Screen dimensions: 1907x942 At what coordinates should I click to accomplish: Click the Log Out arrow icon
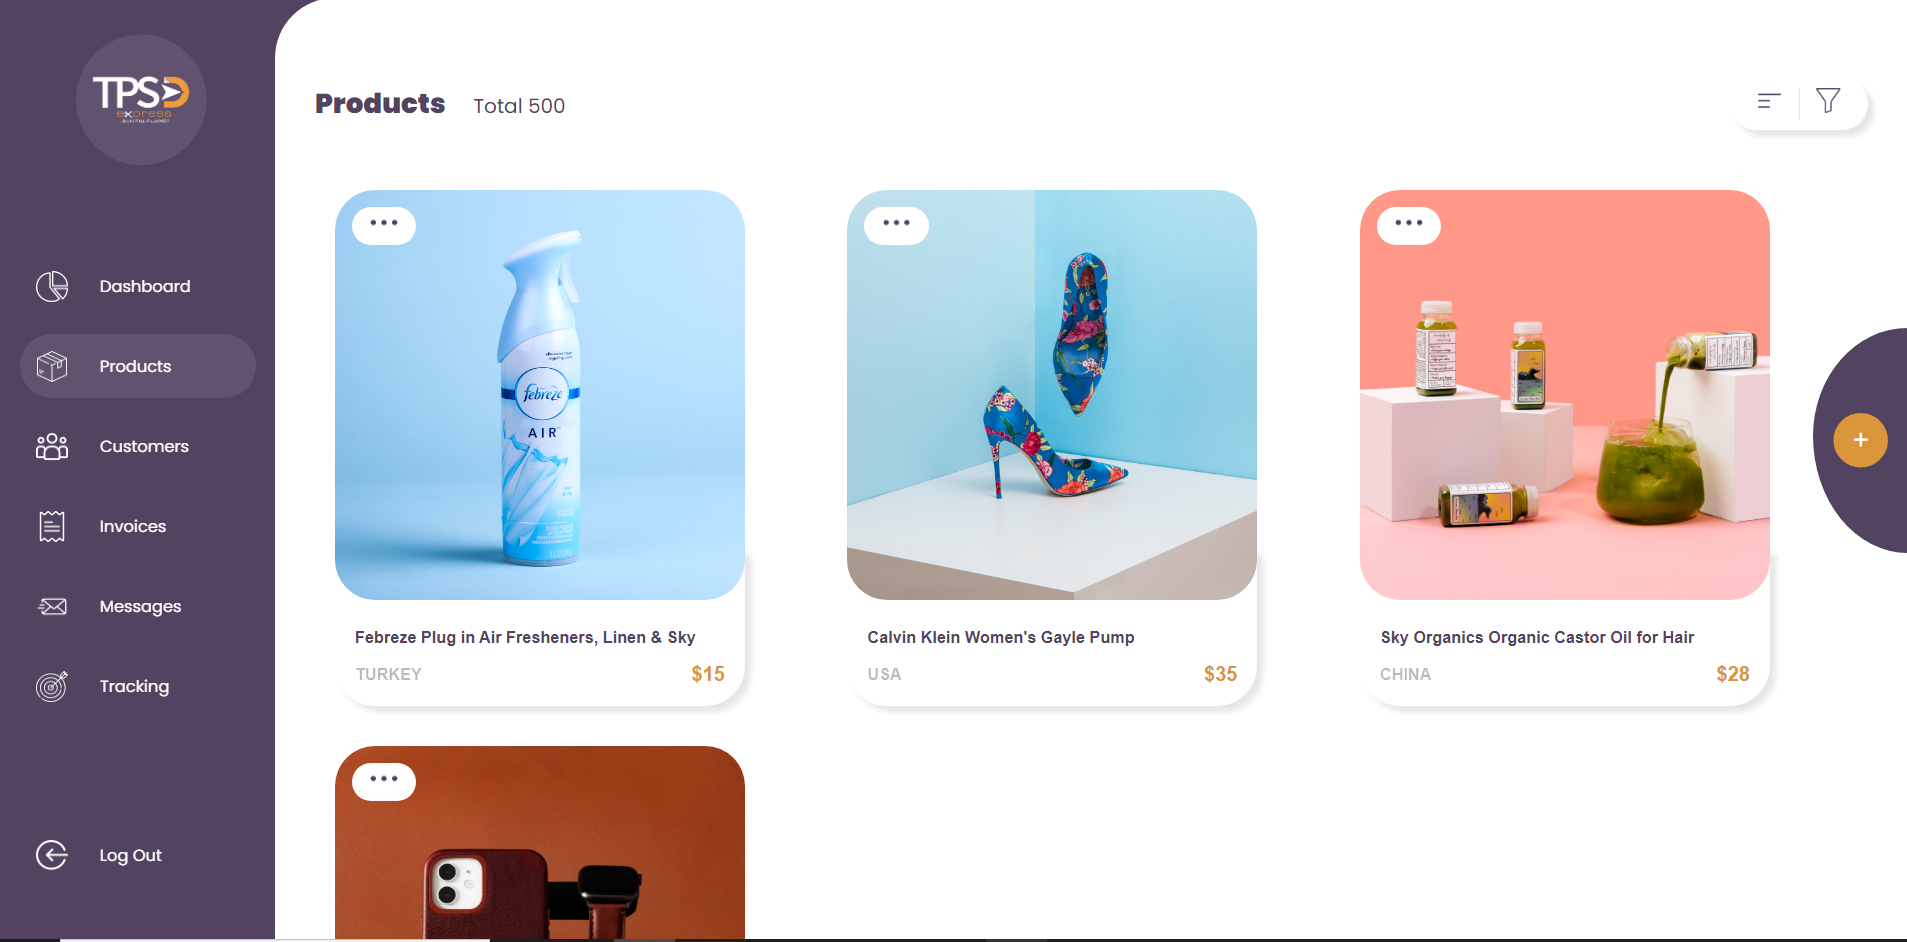52,855
